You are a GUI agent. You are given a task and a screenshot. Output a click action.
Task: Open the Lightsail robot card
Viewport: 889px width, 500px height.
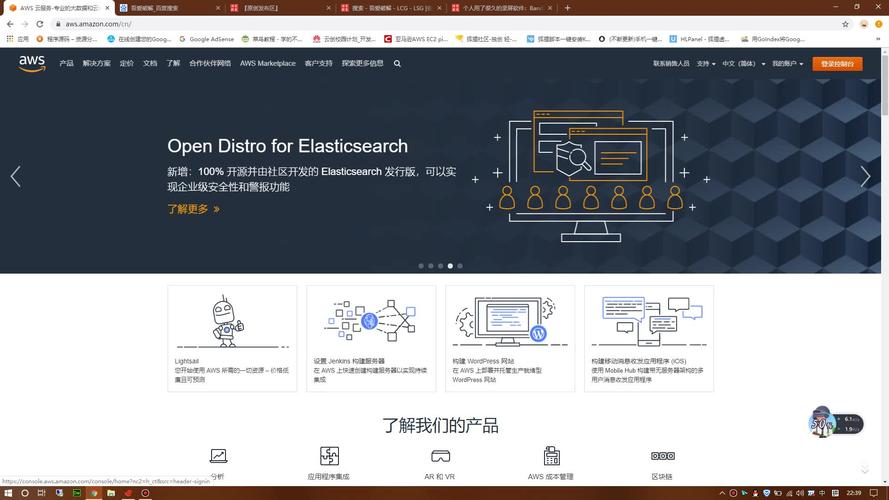tap(232, 338)
